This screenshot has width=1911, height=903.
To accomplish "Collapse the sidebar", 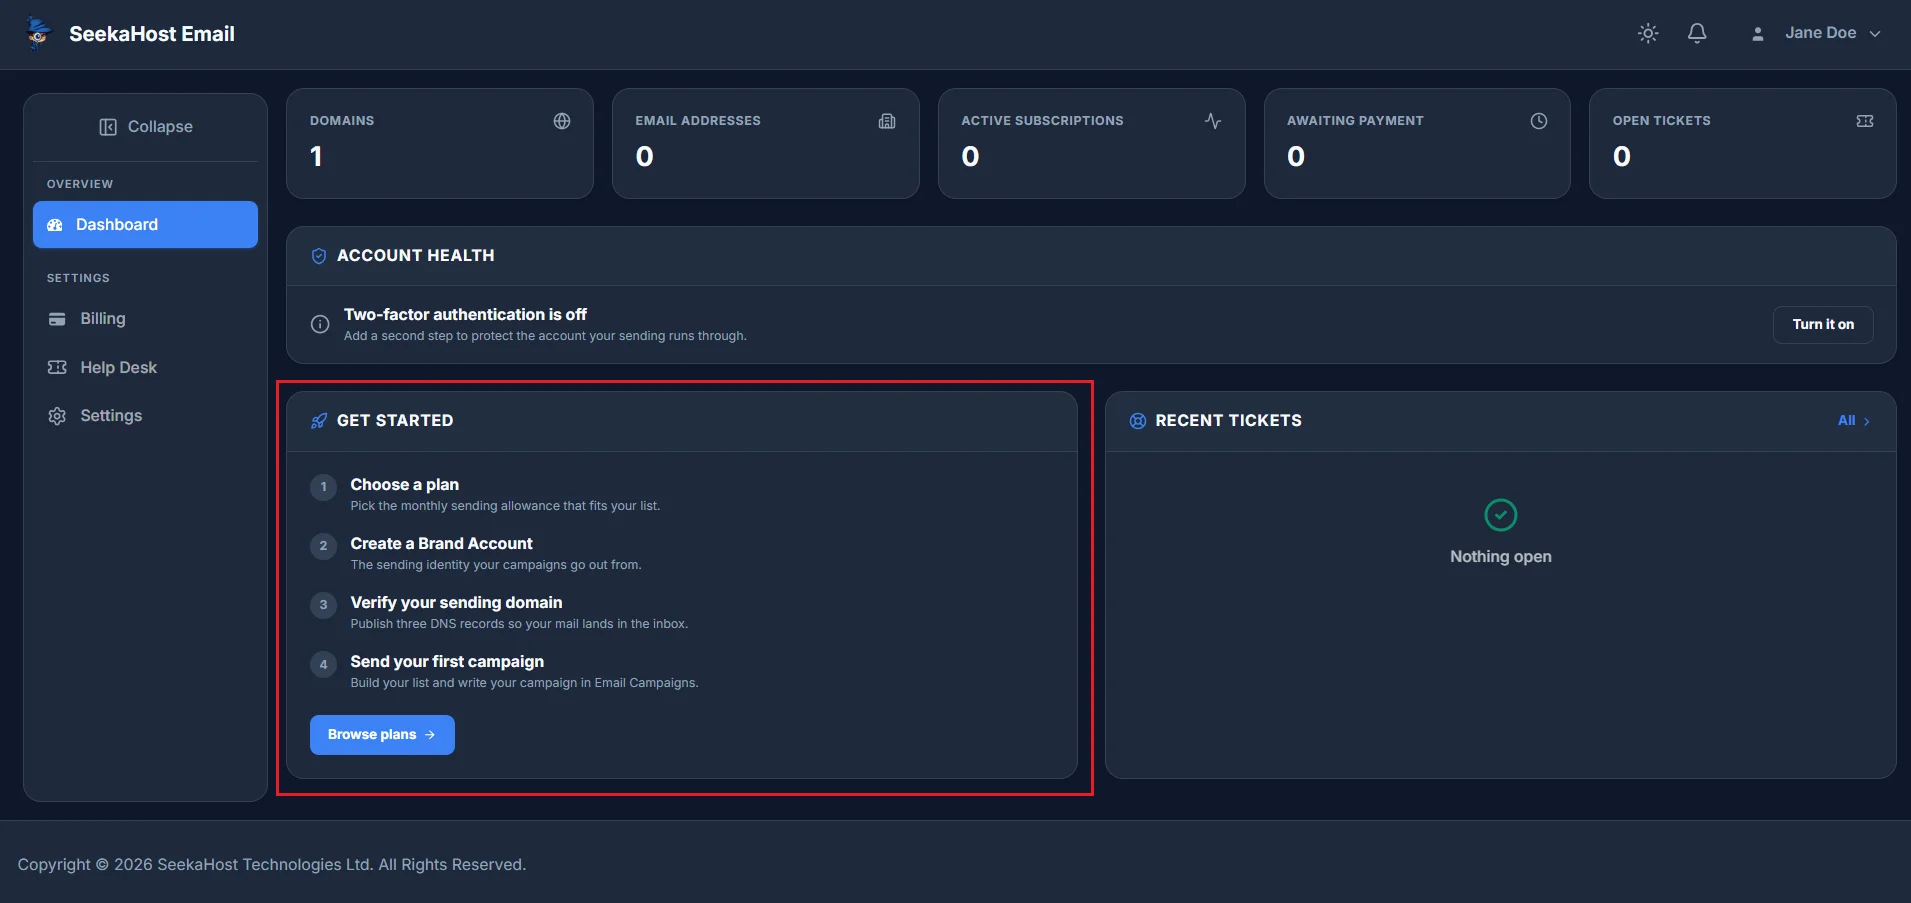I will 146,127.
